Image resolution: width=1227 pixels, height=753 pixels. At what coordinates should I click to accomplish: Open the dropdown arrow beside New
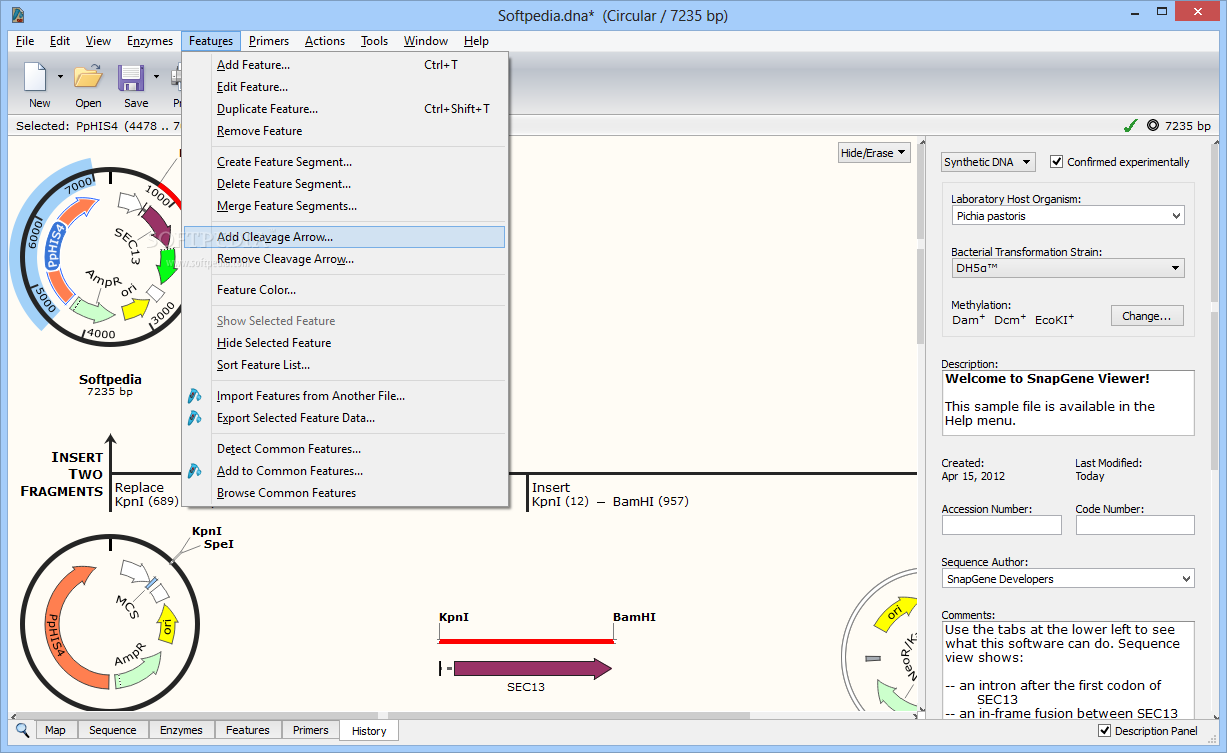pos(60,77)
